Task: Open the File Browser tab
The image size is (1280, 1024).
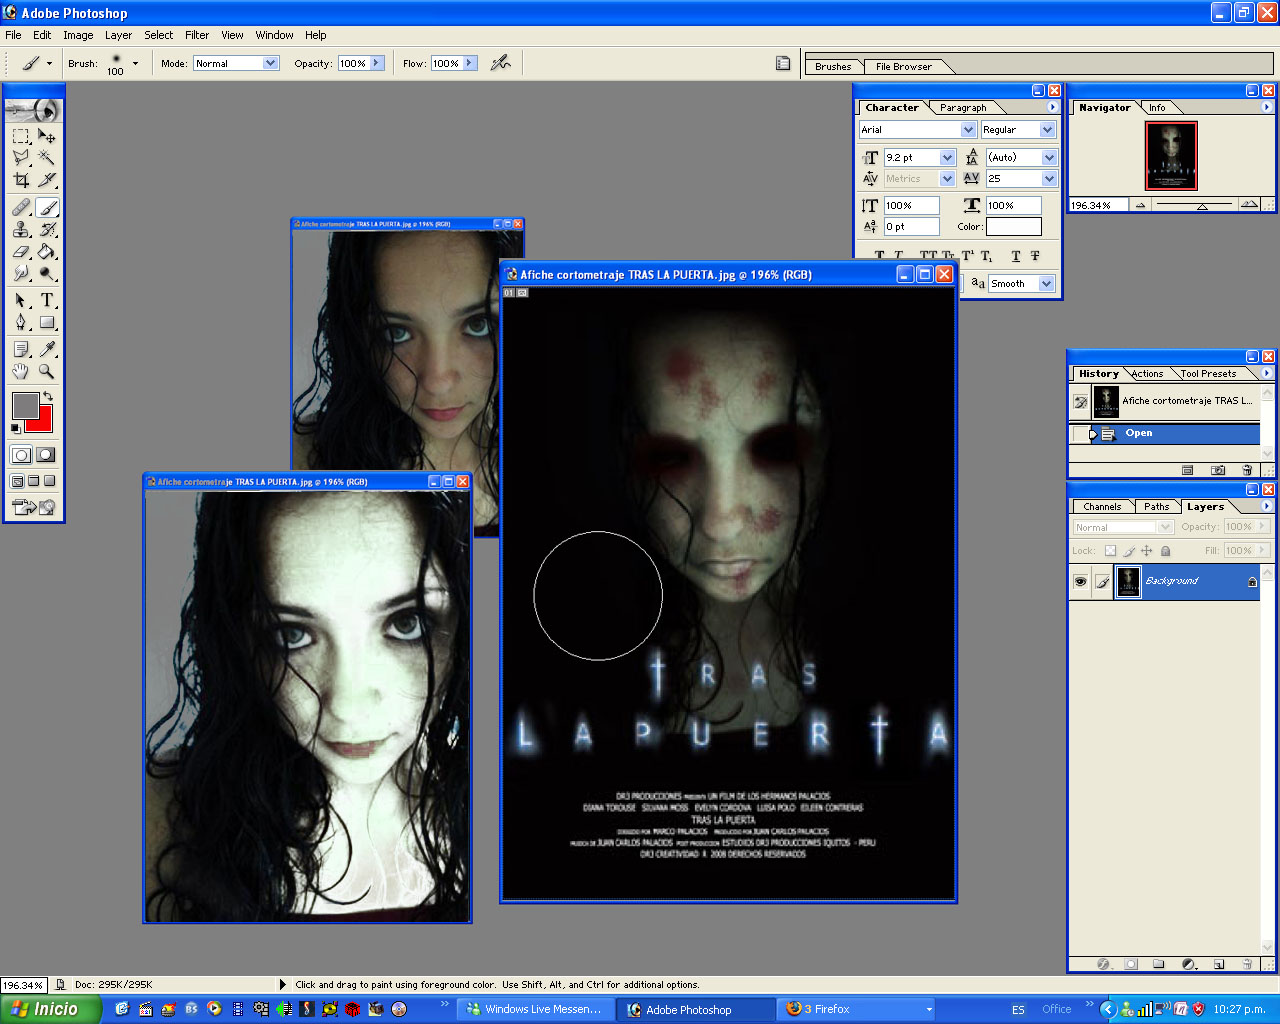Action: pyautogui.click(x=903, y=67)
